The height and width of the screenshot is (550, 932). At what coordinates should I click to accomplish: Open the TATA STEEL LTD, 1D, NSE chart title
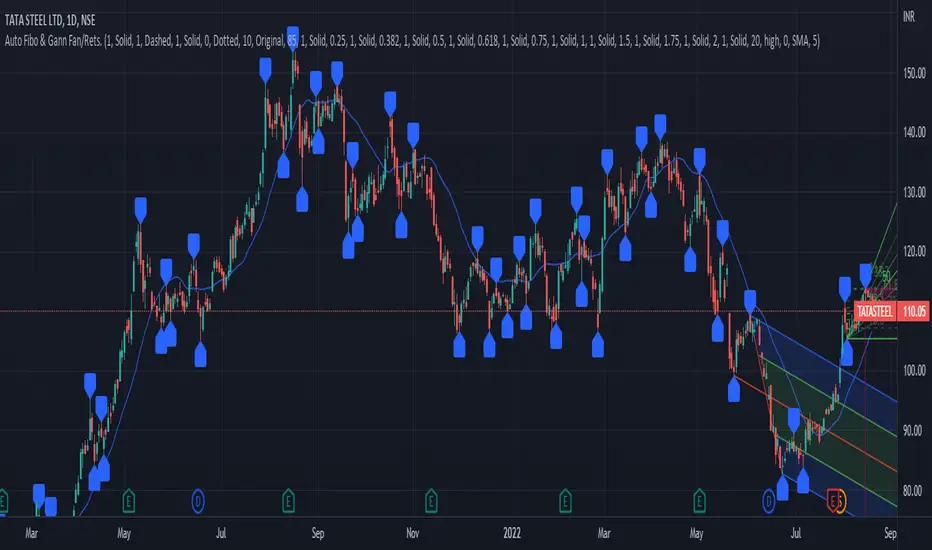50,21
